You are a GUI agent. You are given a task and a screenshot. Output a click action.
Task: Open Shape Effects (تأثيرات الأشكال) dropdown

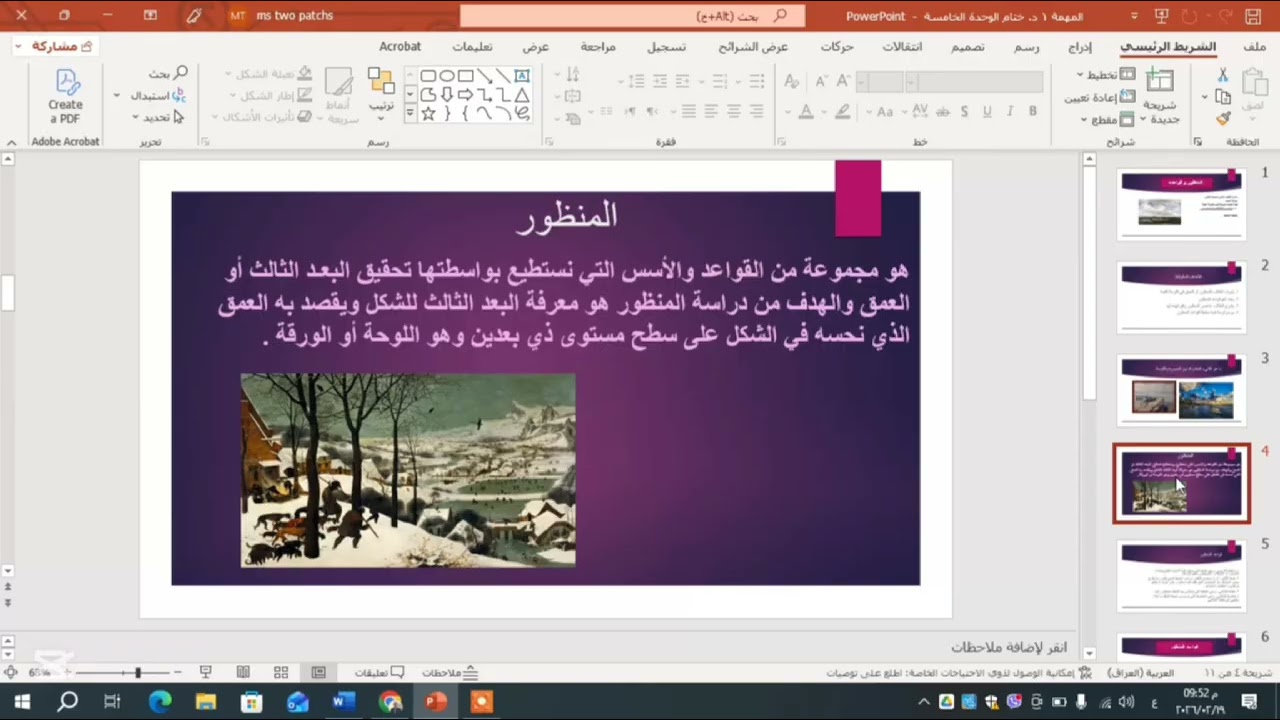262,117
